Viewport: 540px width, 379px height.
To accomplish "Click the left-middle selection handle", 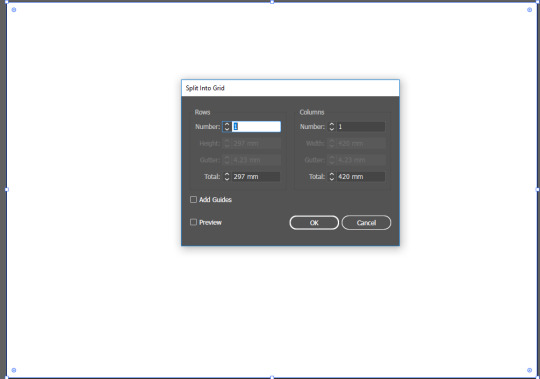I will coord(7,189).
